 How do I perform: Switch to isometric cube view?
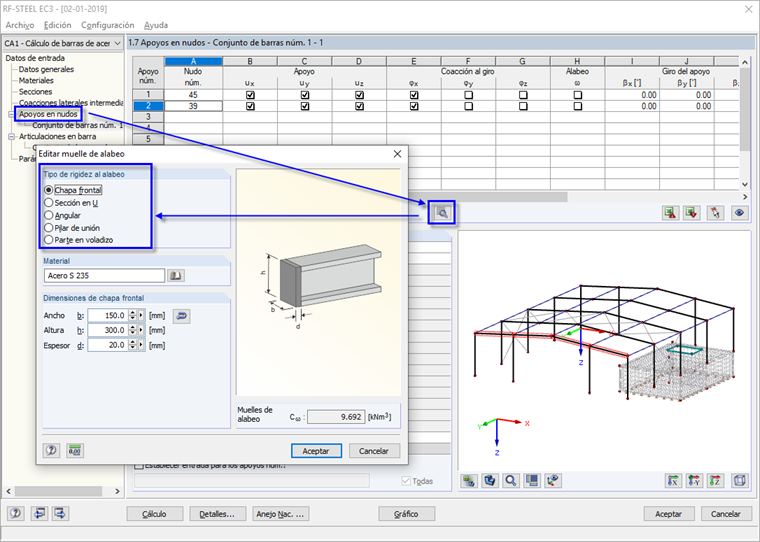(x=740, y=480)
